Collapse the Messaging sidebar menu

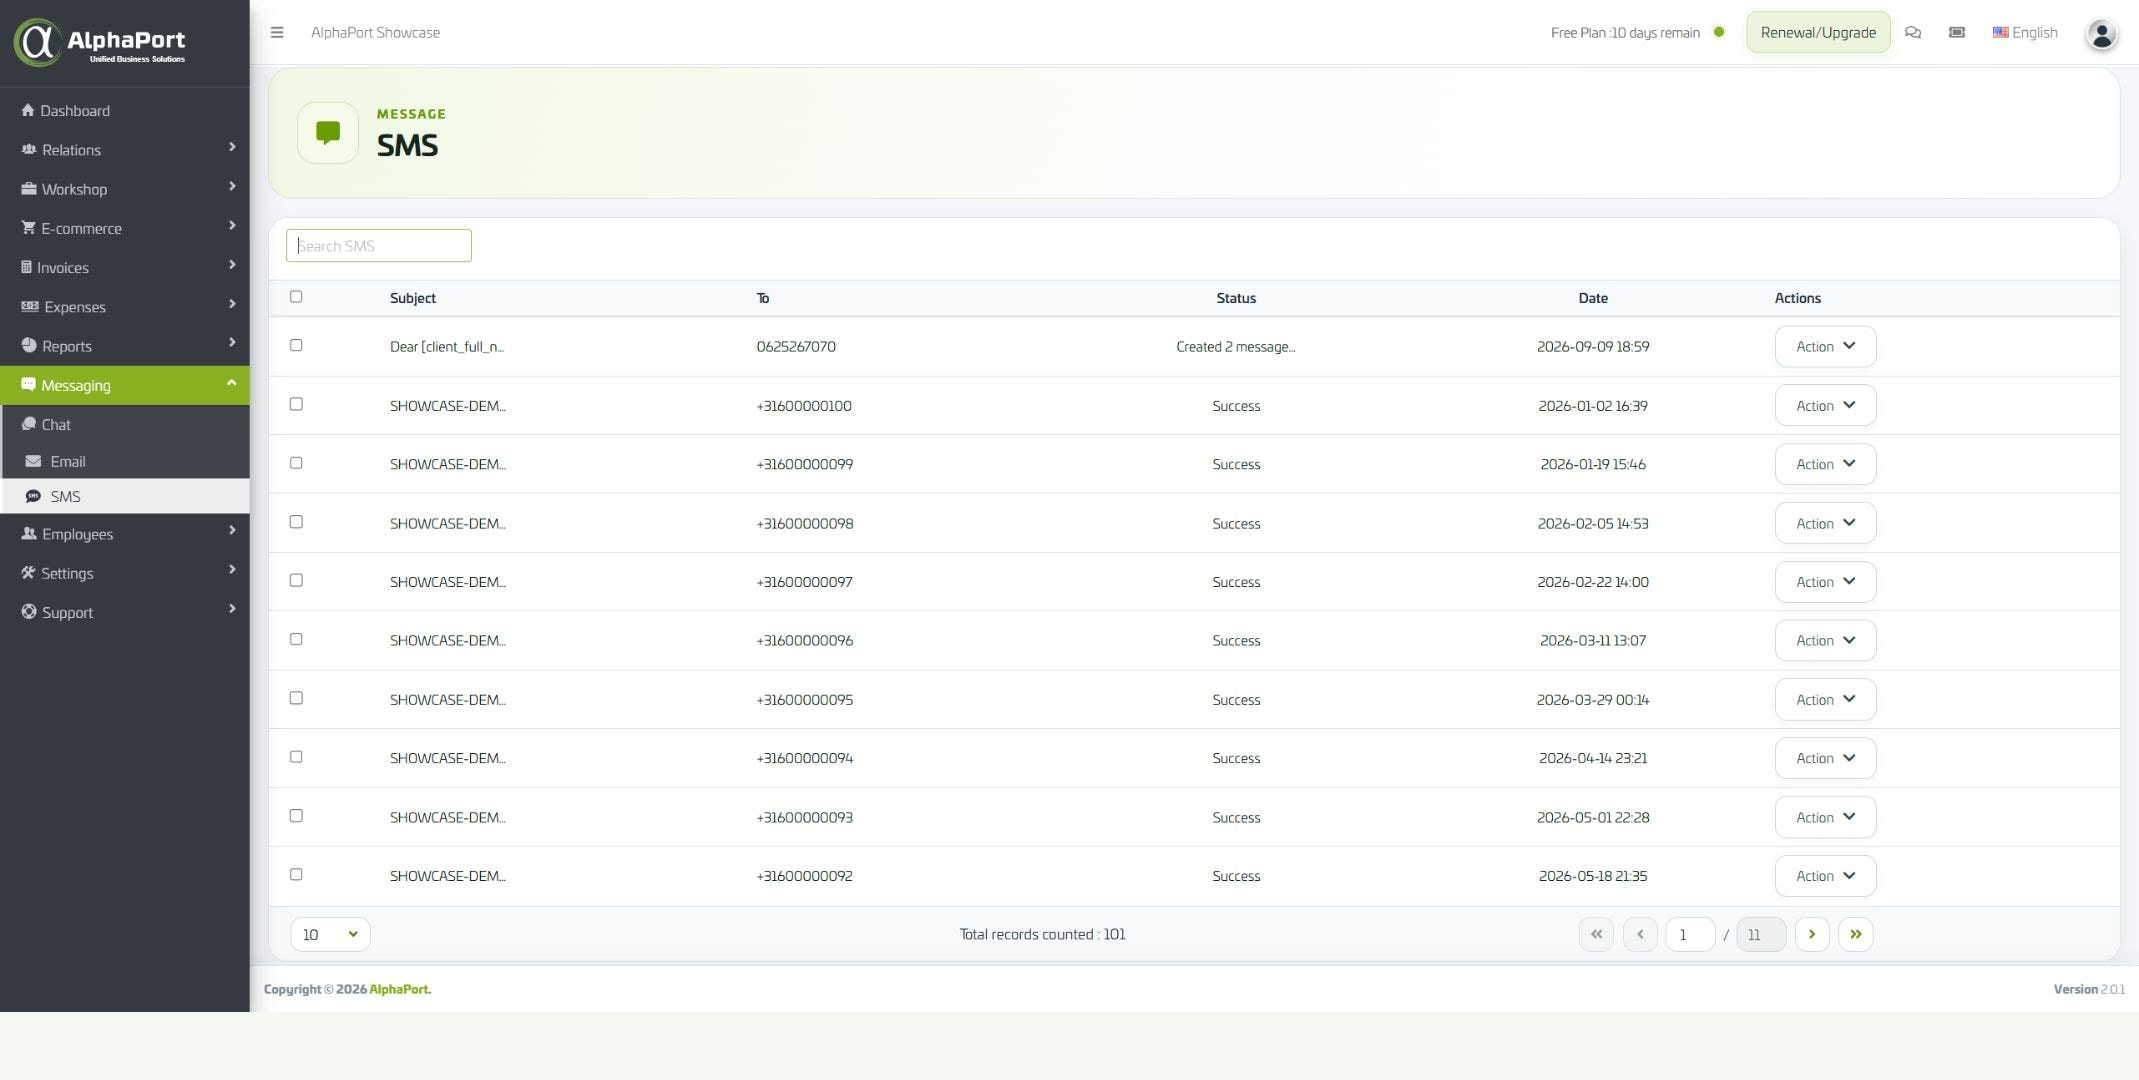pos(125,385)
